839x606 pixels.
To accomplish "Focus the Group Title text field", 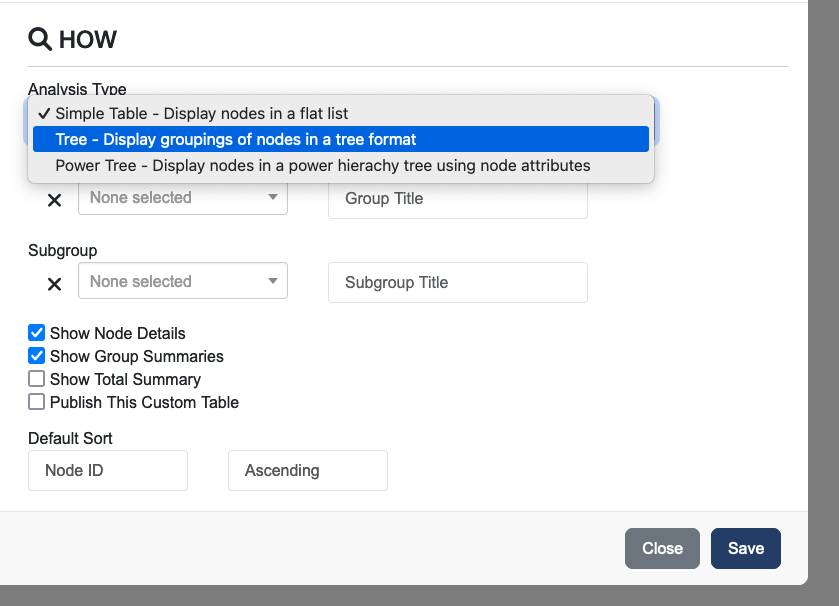I will 457,199.
